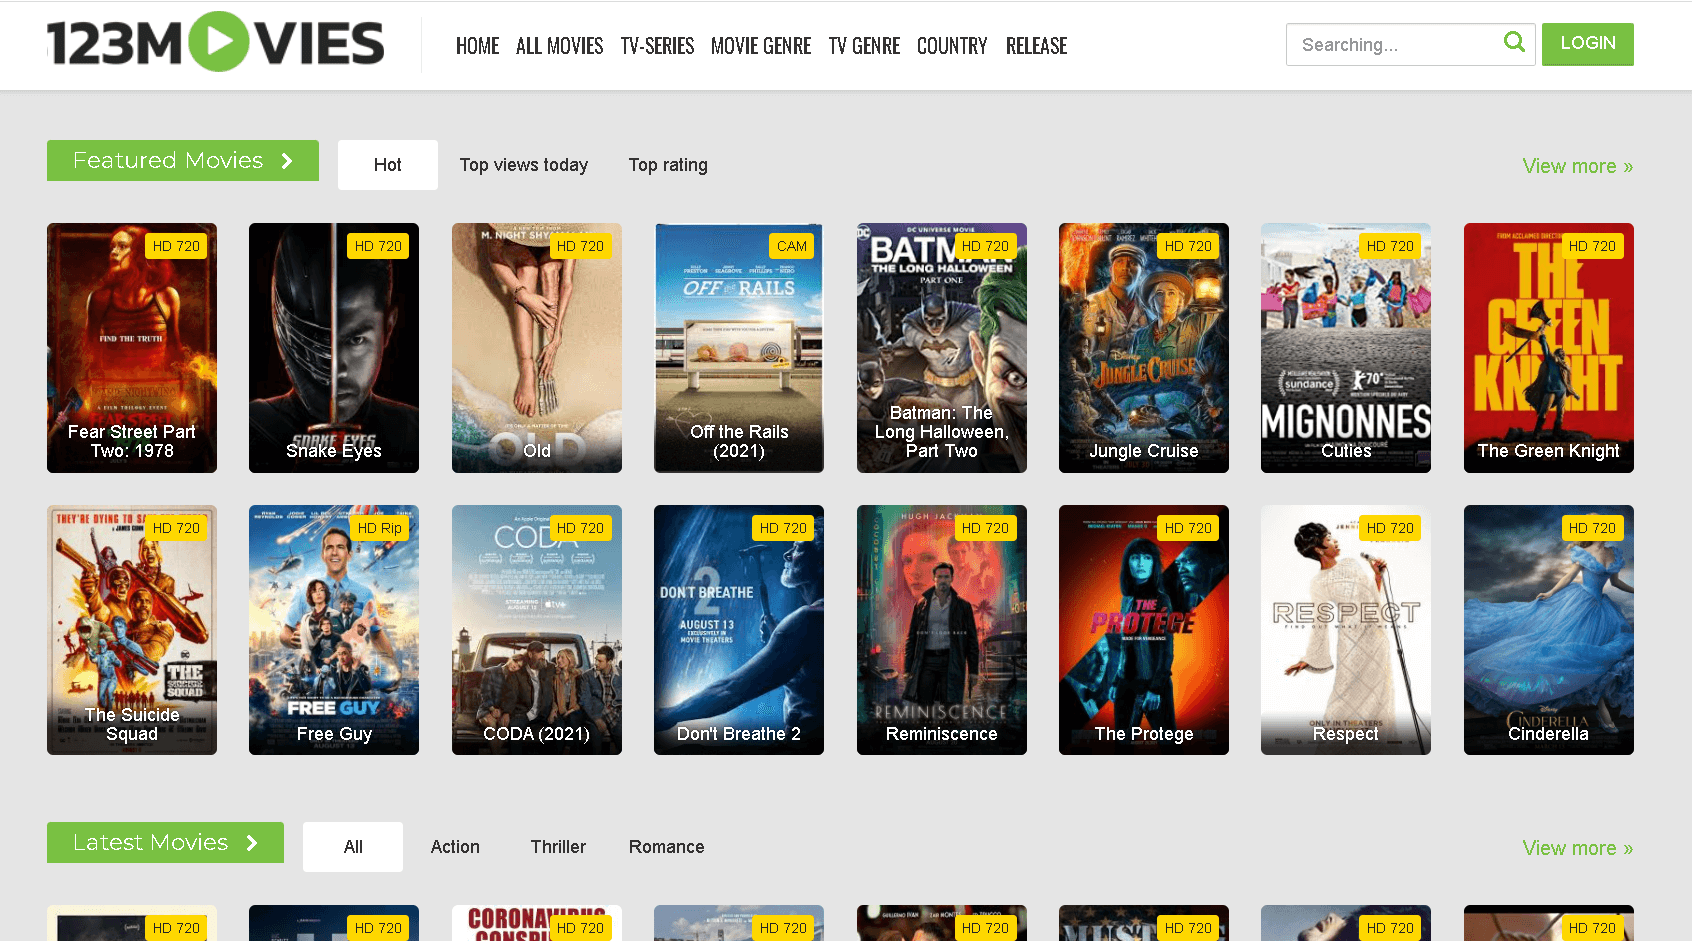
Task: Click the CAM badge on Off the Rails
Action: pyautogui.click(x=791, y=246)
